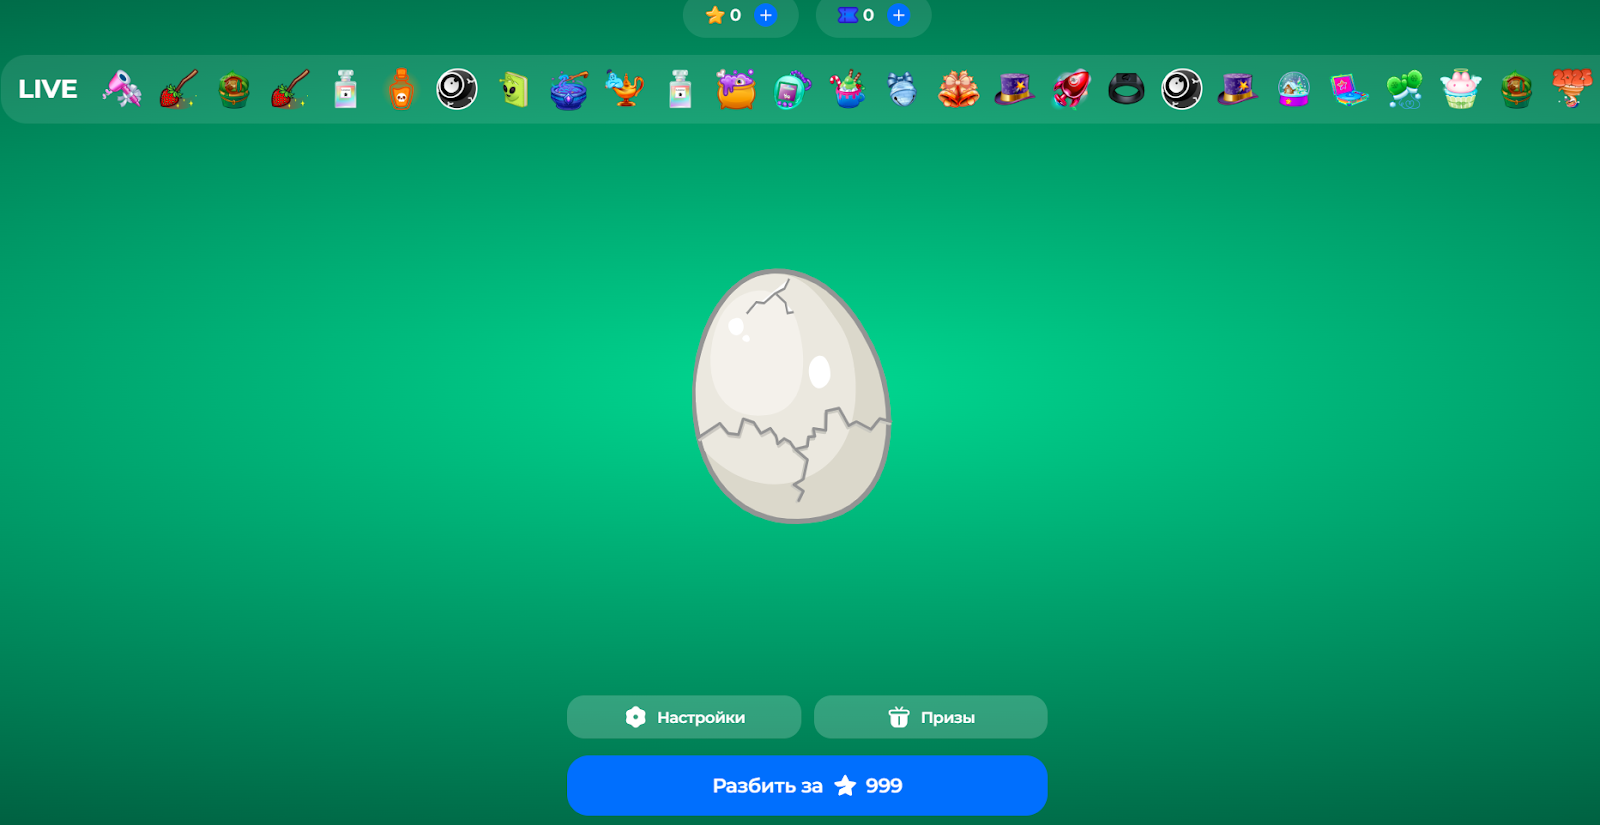Click the purple bubbling cauldron icon

coord(735,89)
